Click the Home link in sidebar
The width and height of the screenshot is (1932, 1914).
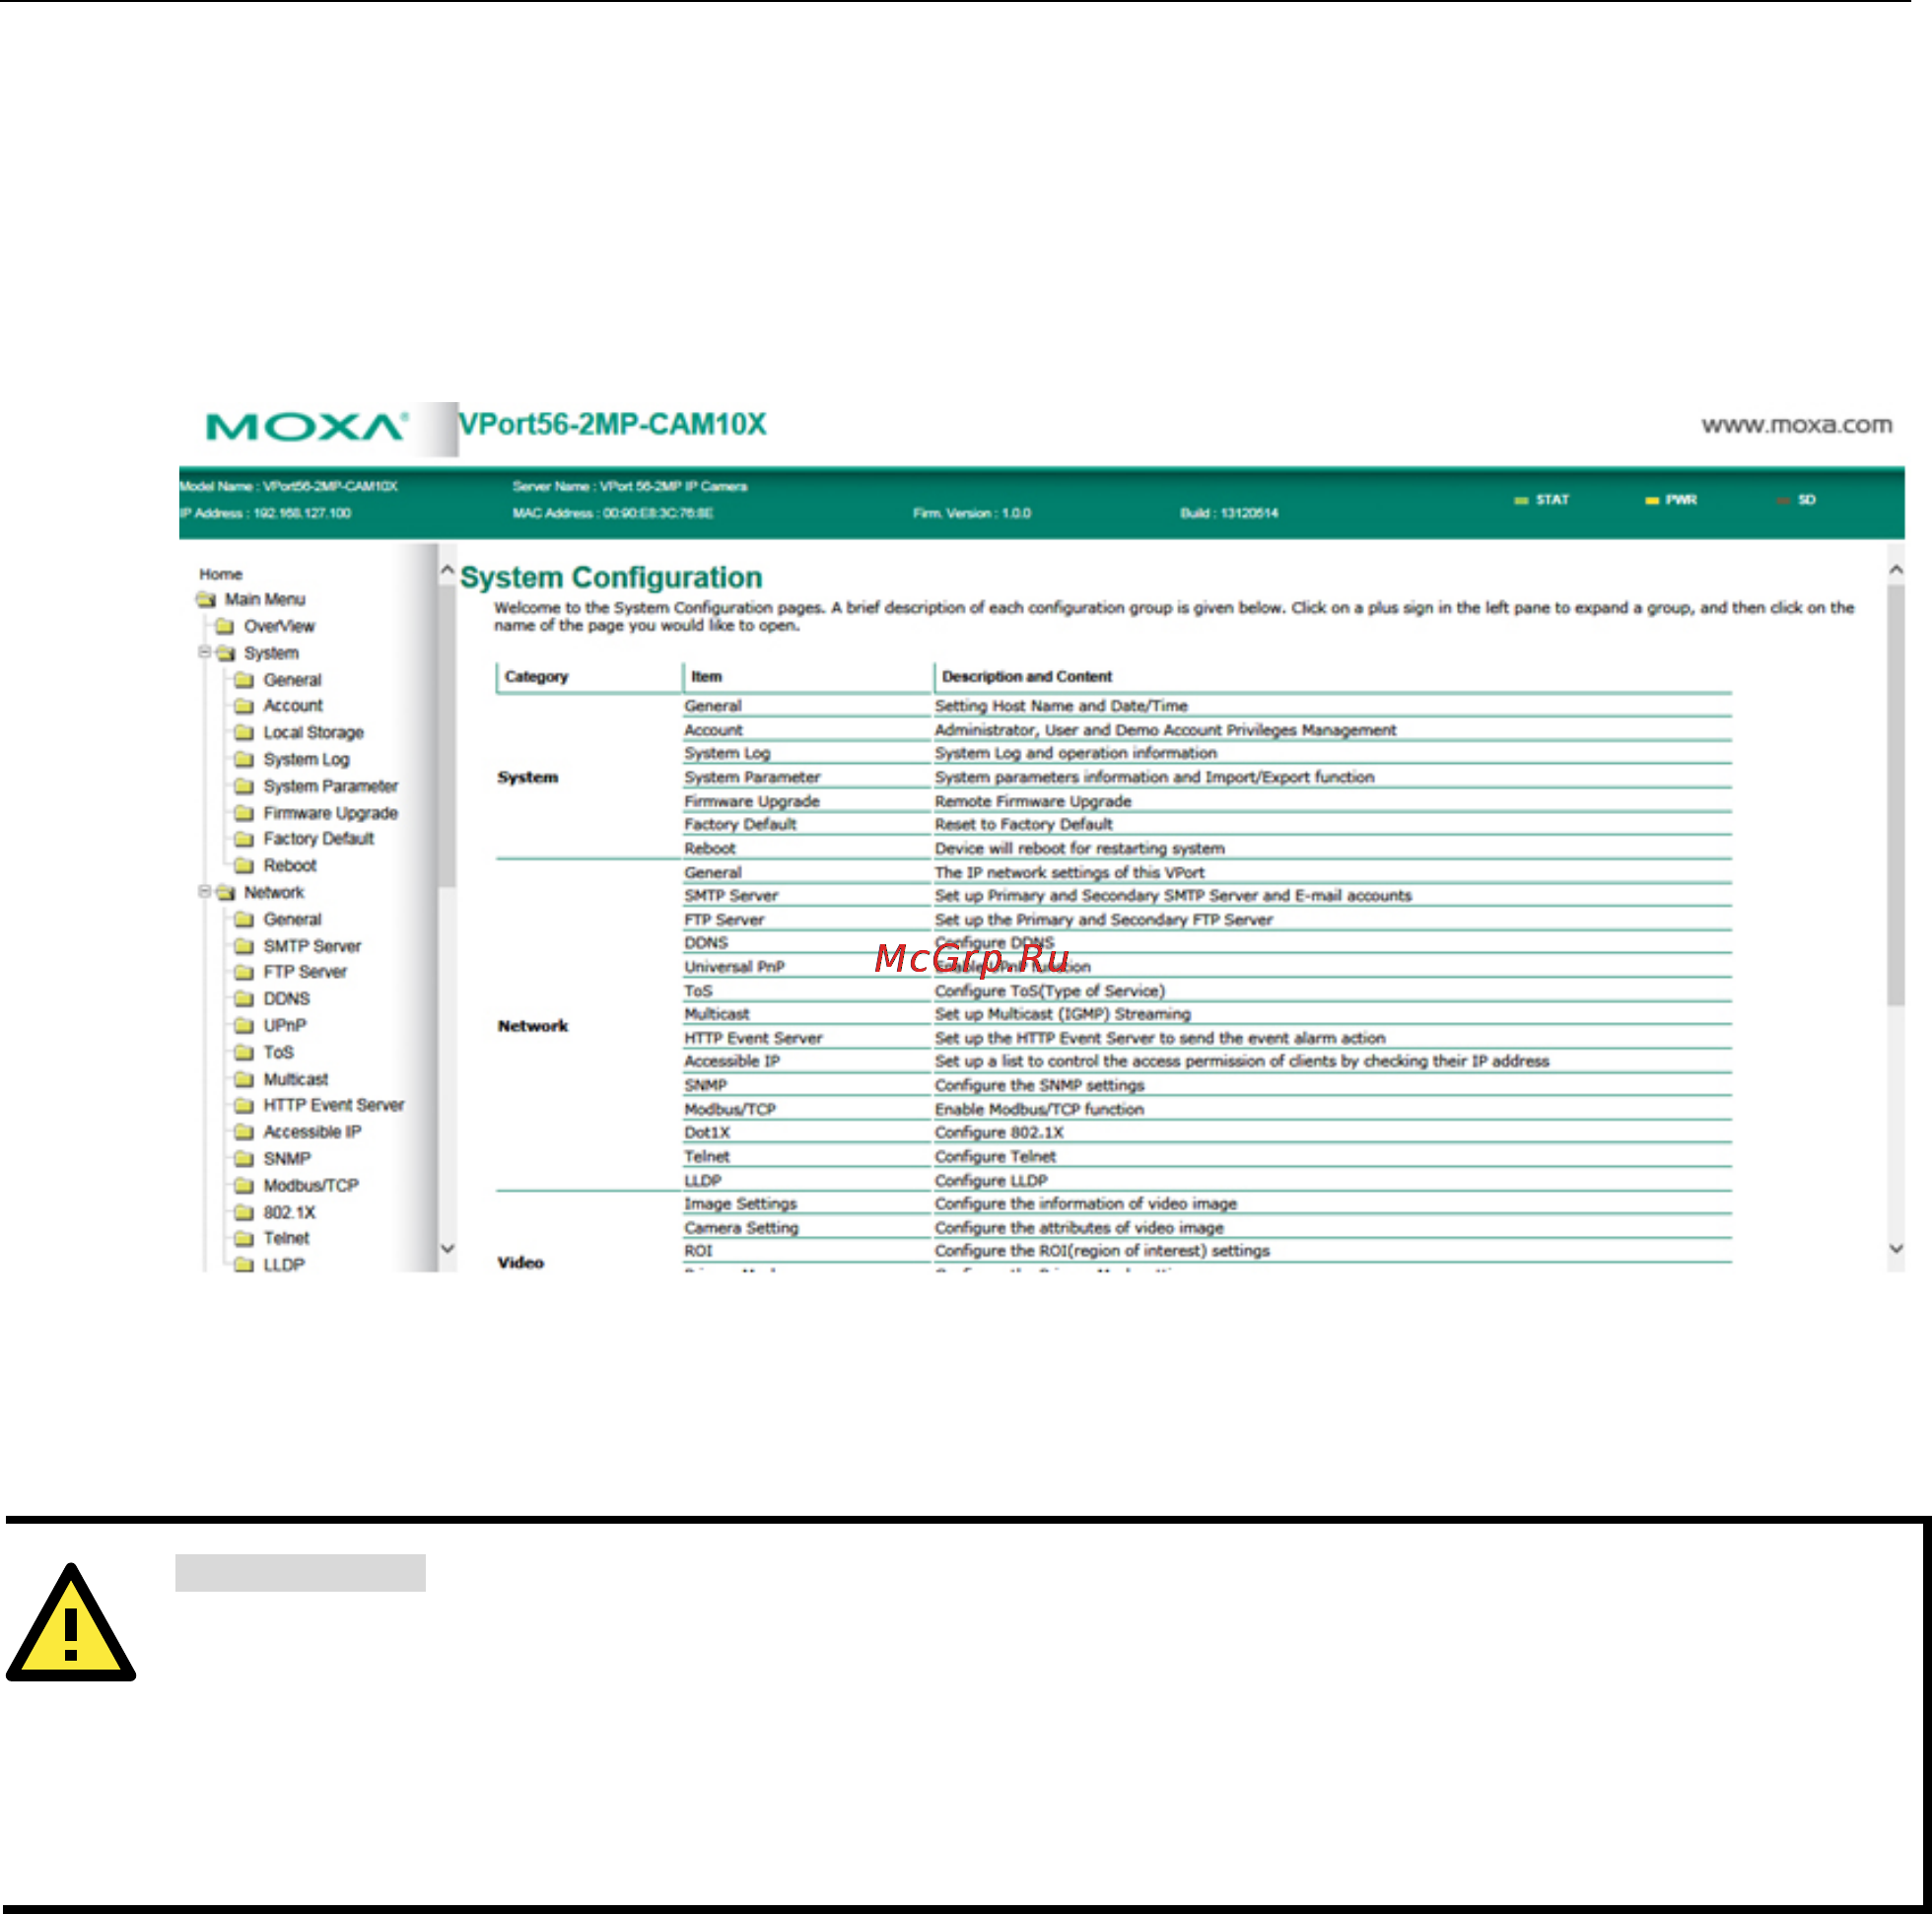point(220,574)
